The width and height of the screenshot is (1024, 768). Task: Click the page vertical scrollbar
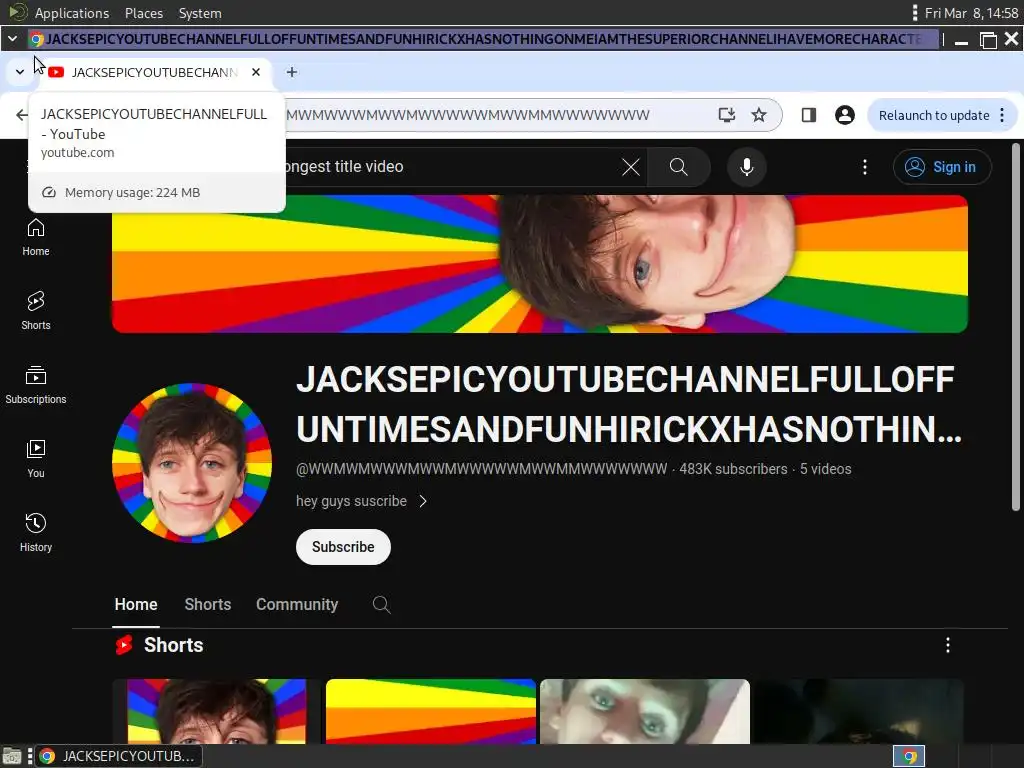point(1016,327)
